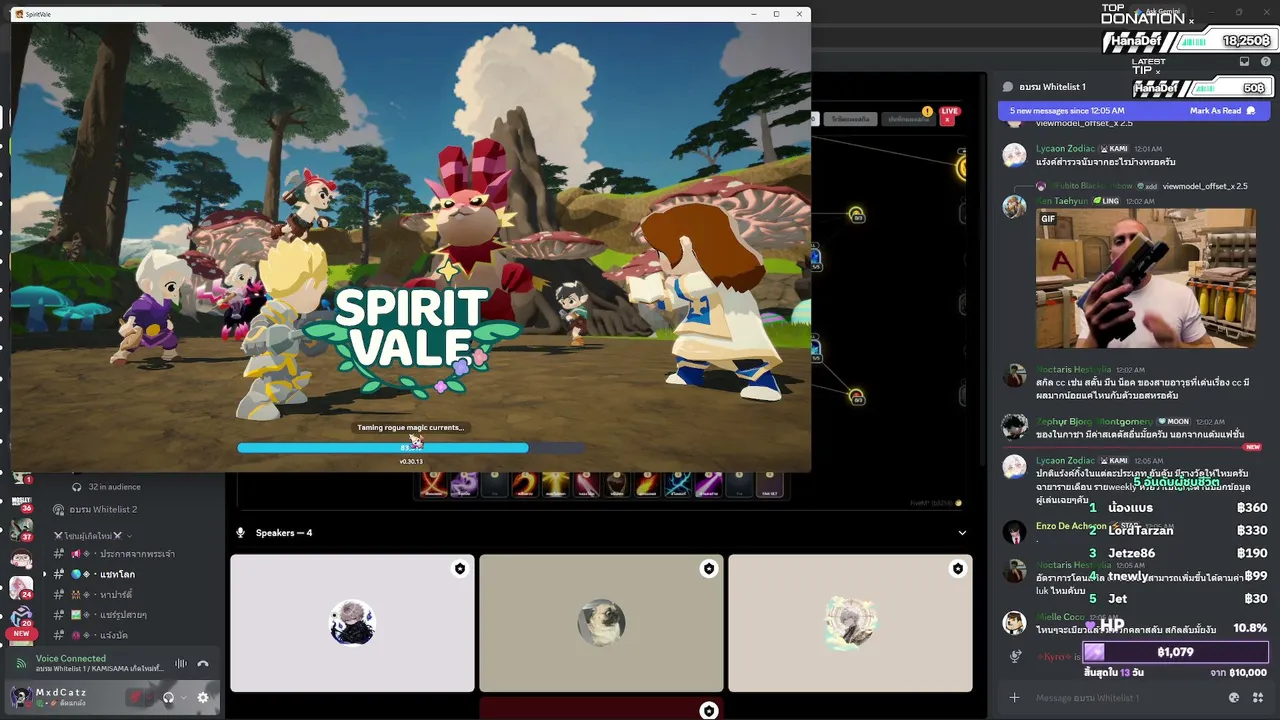Mute the microphone in the Discord user panel
This screenshot has width=1280, height=720.
[136, 697]
